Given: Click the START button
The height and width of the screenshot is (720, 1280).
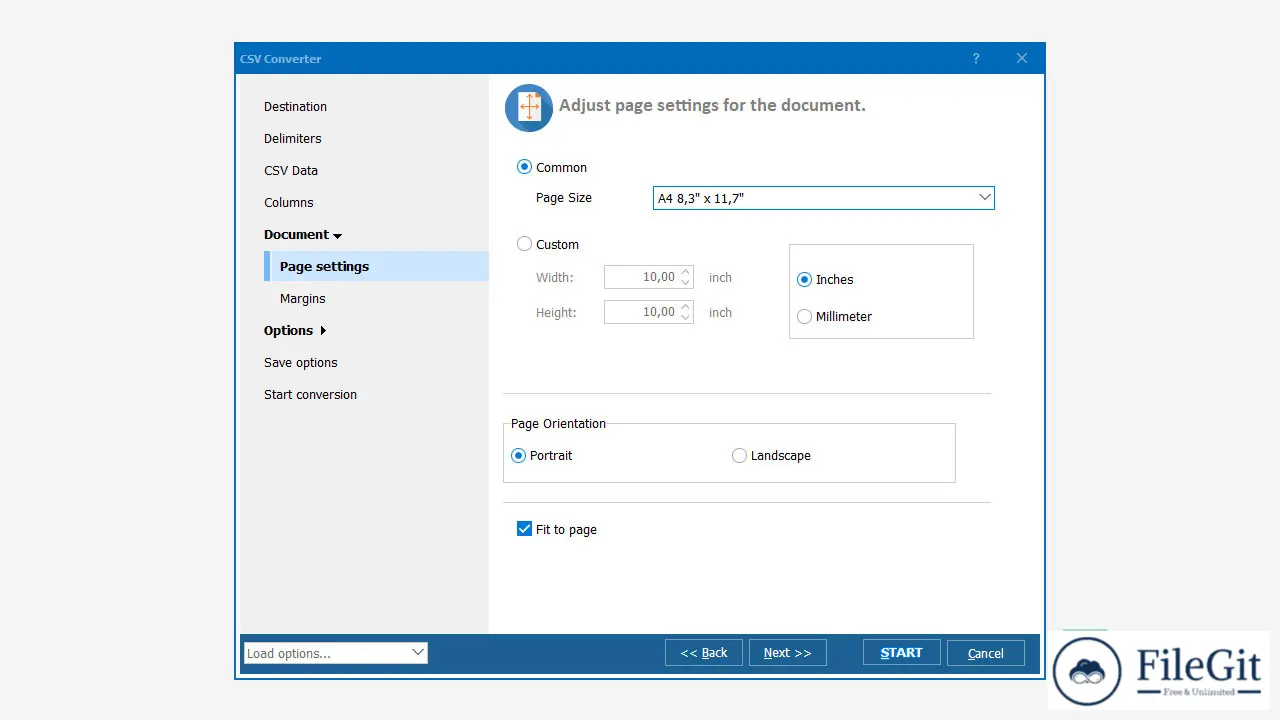Looking at the screenshot, I should (901, 653).
